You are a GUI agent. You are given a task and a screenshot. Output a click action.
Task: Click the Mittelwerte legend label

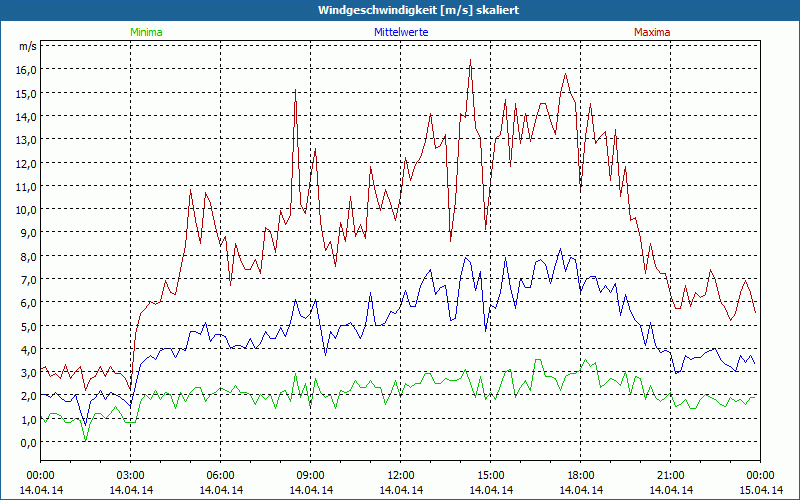pos(401,32)
